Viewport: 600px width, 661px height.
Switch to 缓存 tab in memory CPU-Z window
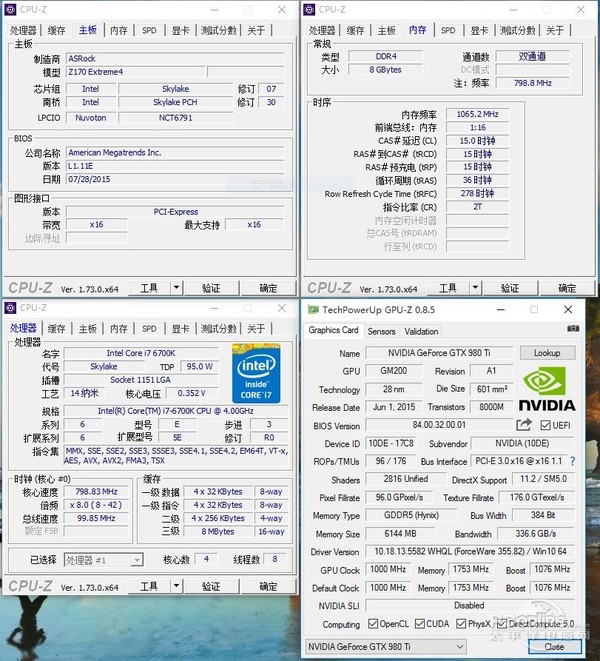point(355,30)
